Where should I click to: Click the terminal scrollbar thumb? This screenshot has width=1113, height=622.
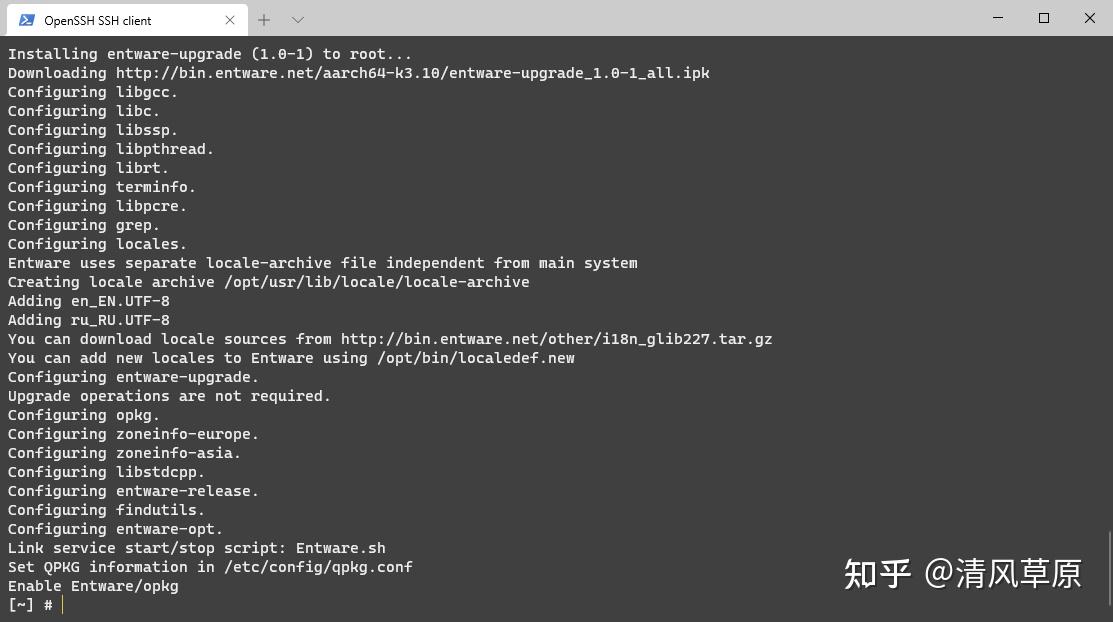(x=1109, y=570)
